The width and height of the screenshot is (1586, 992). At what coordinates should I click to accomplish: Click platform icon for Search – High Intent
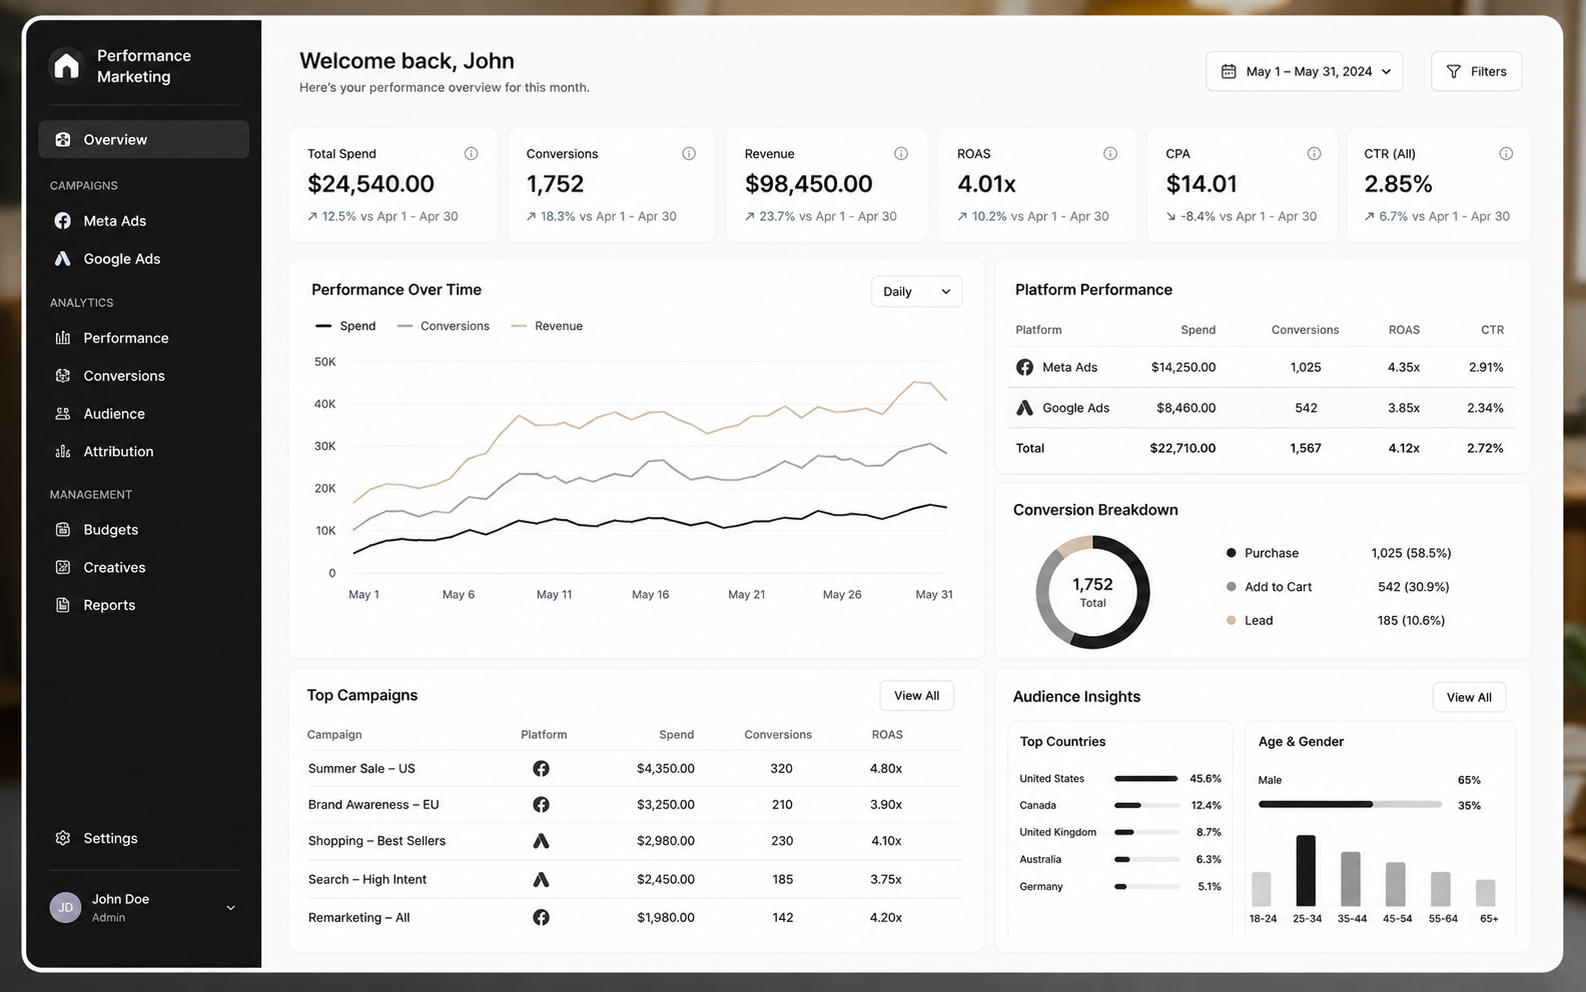tap(541, 880)
